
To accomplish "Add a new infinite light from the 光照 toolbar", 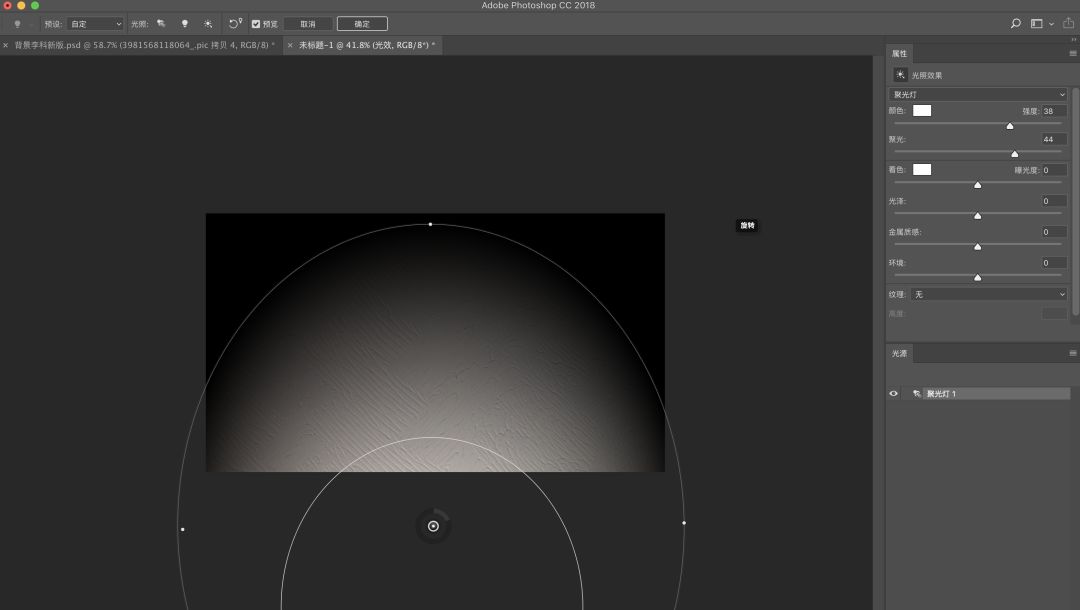I will point(208,23).
